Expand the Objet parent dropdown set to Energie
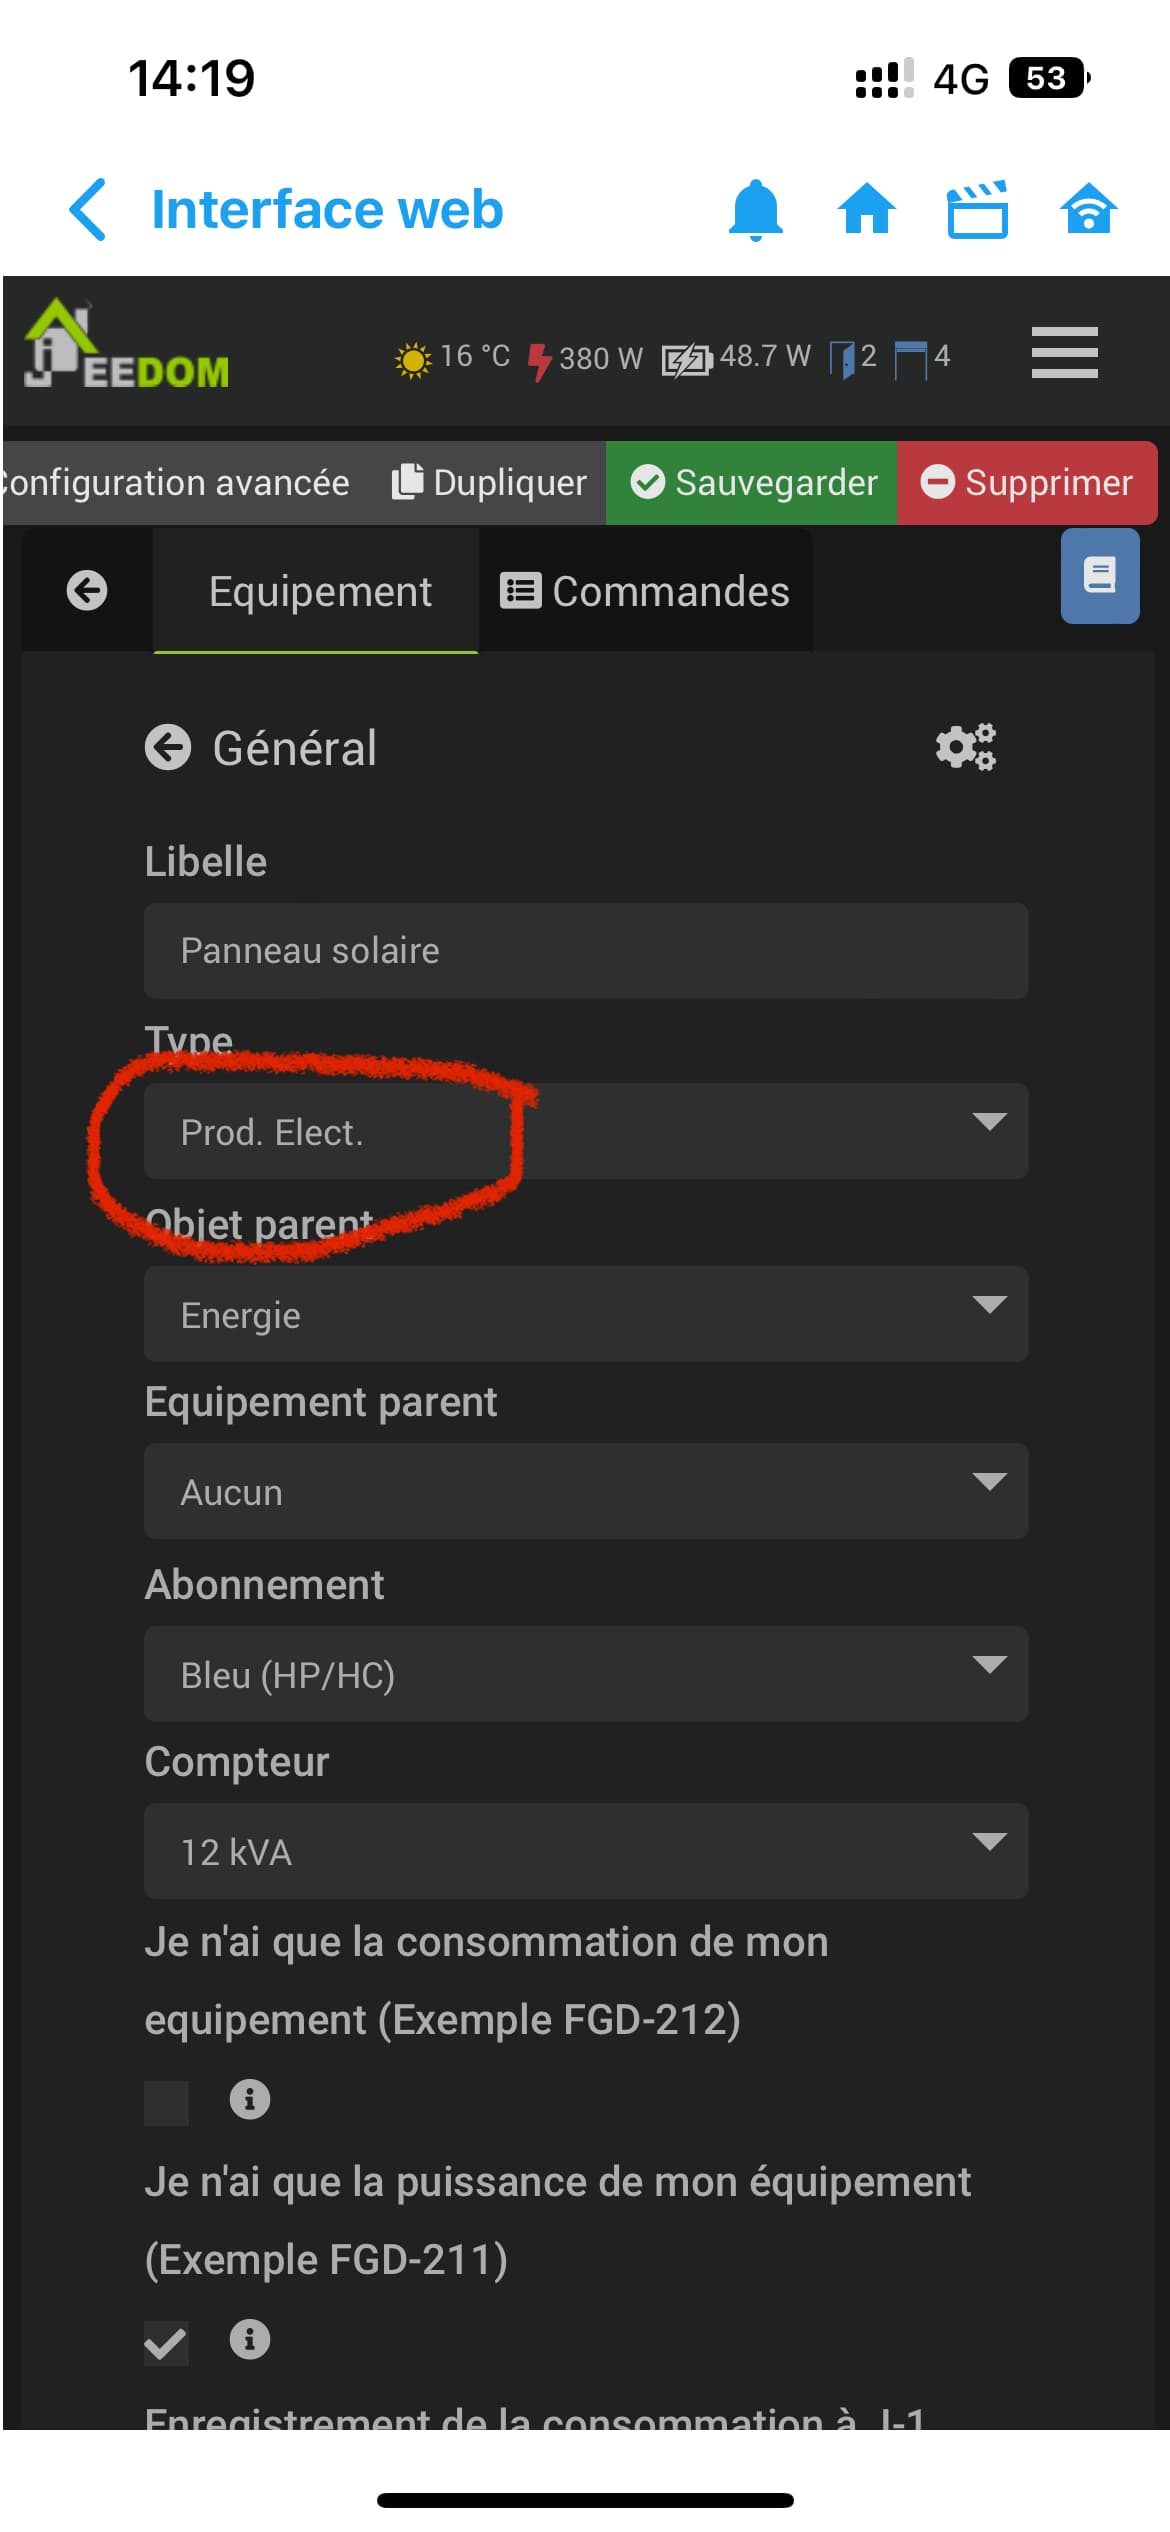The height and width of the screenshot is (2532, 1170). (x=586, y=1314)
